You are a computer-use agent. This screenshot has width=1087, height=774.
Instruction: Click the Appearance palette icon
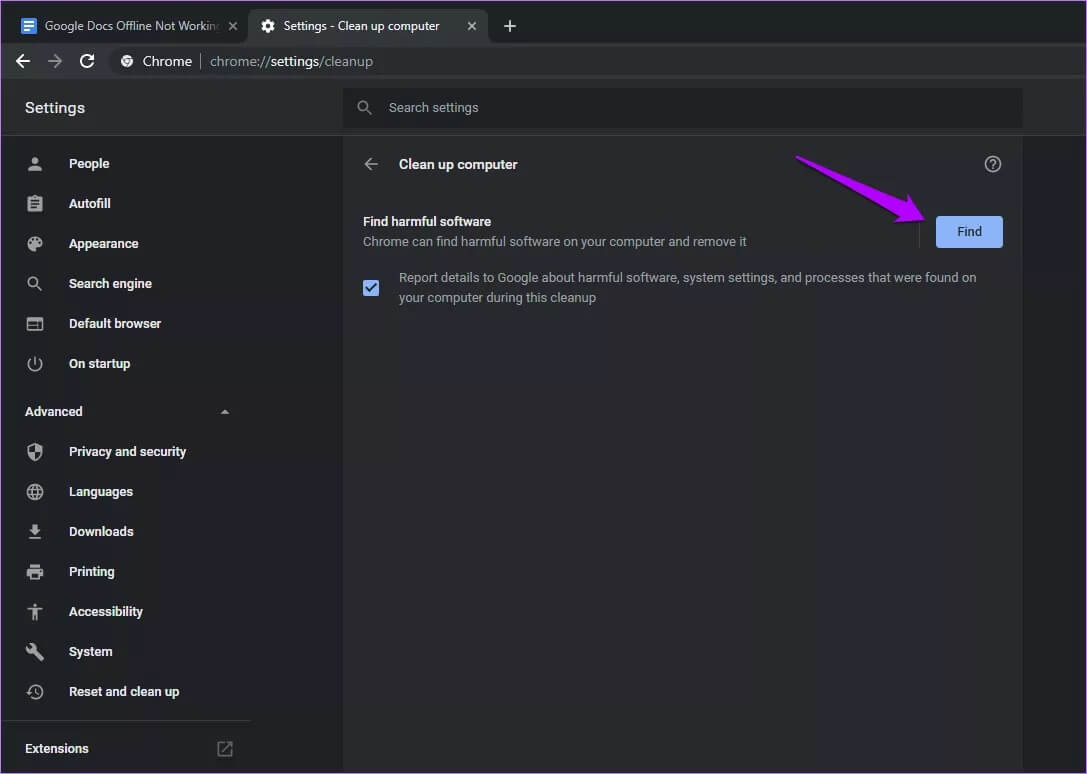(35, 244)
